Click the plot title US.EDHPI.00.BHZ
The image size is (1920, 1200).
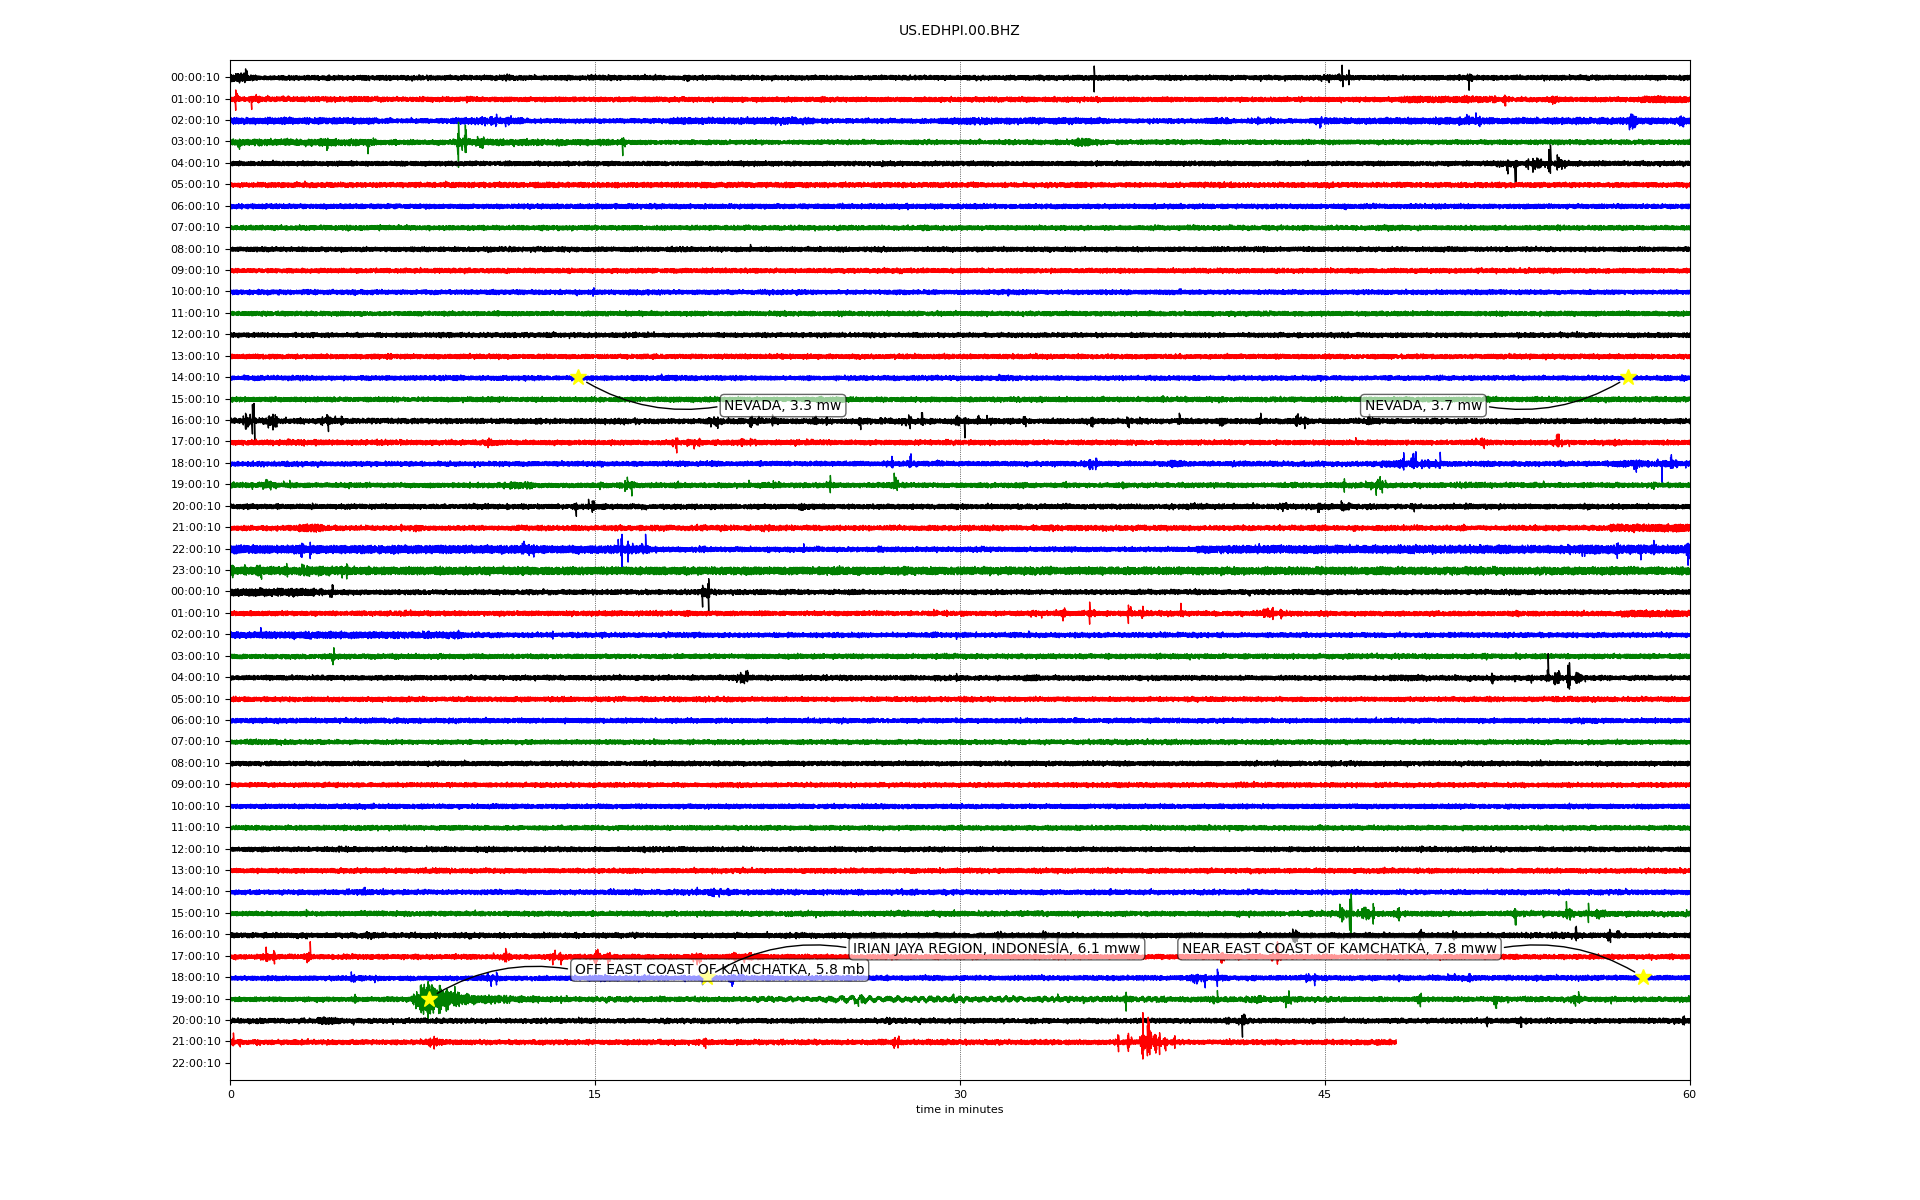pos(959,31)
